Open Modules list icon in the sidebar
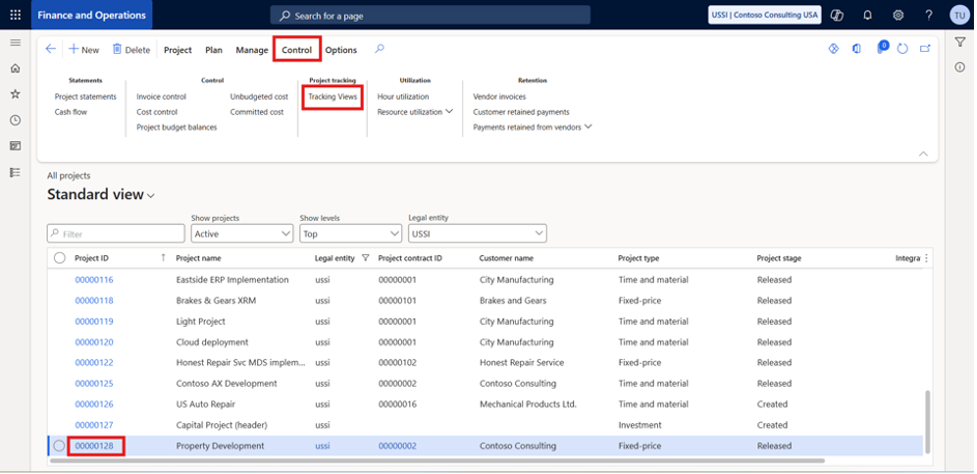This screenshot has width=977, height=474. 16,173
